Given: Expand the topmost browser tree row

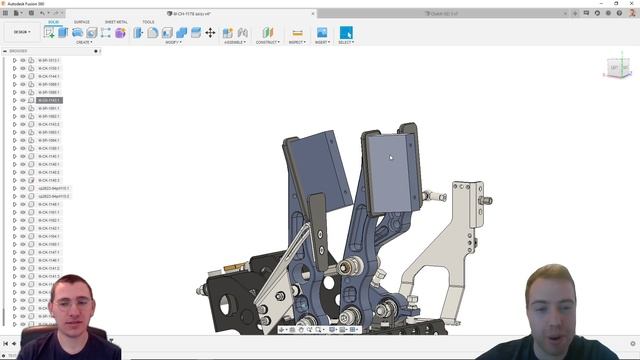Looking at the screenshot, I should [x=15, y=60].
